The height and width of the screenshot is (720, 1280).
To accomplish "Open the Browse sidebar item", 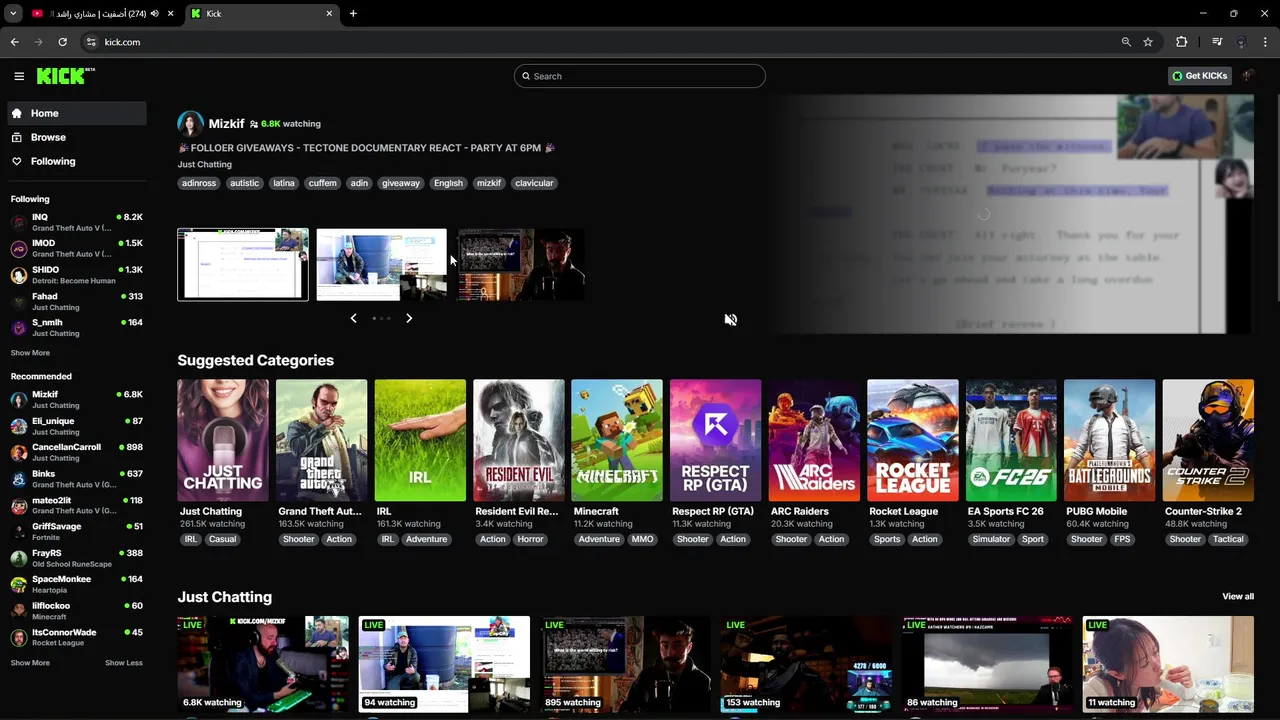I will click(77, 137).
